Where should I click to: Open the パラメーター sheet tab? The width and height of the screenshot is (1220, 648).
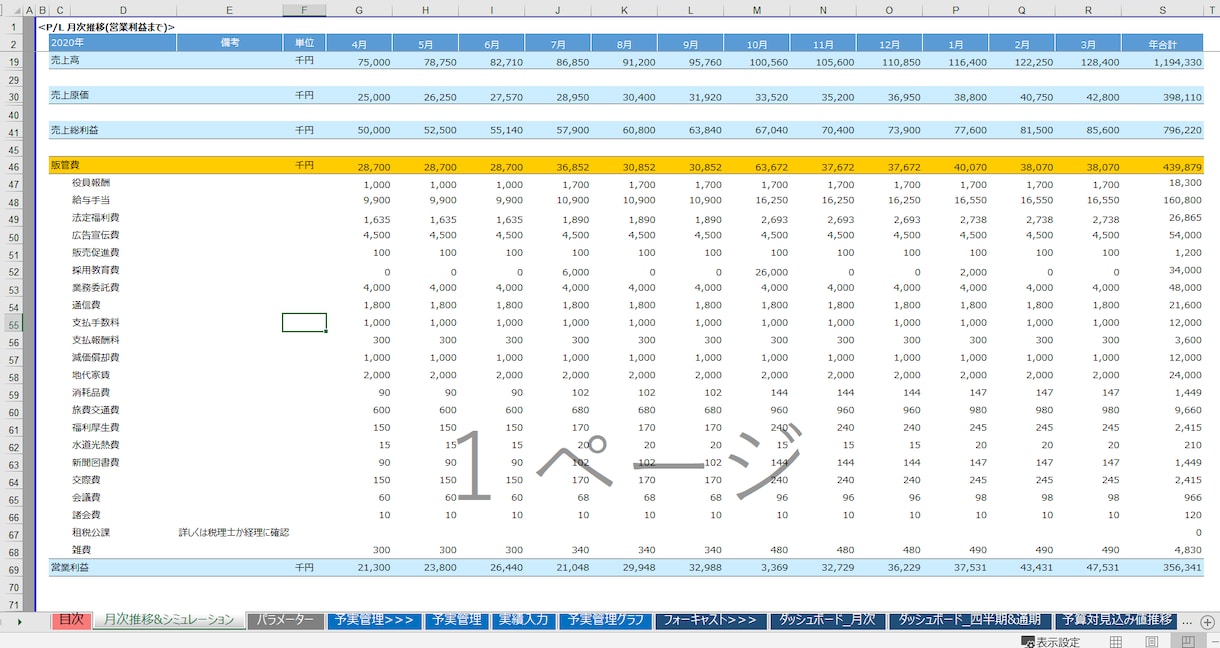285,621
